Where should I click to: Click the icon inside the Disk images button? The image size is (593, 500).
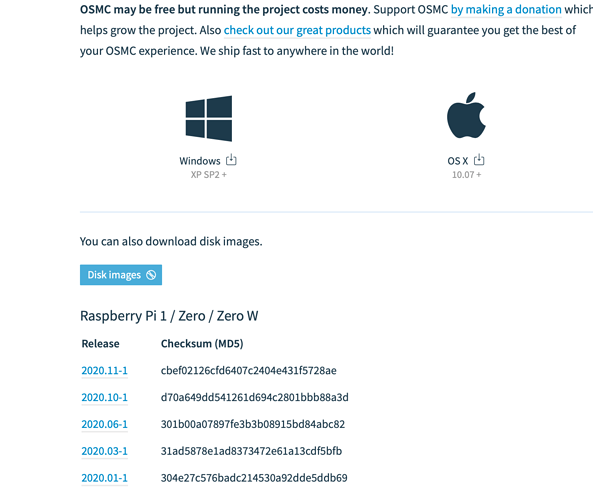click(x=151, y=275)
